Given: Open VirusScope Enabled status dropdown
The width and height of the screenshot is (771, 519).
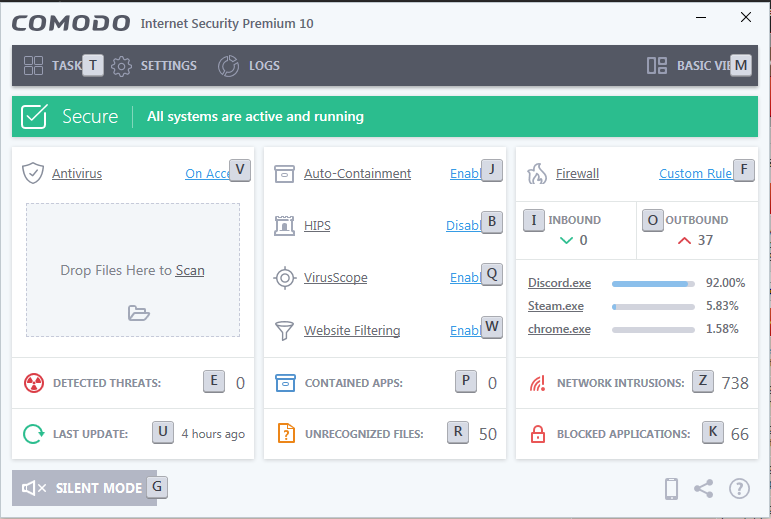Looking at the screenshot, I should point(465,278).
